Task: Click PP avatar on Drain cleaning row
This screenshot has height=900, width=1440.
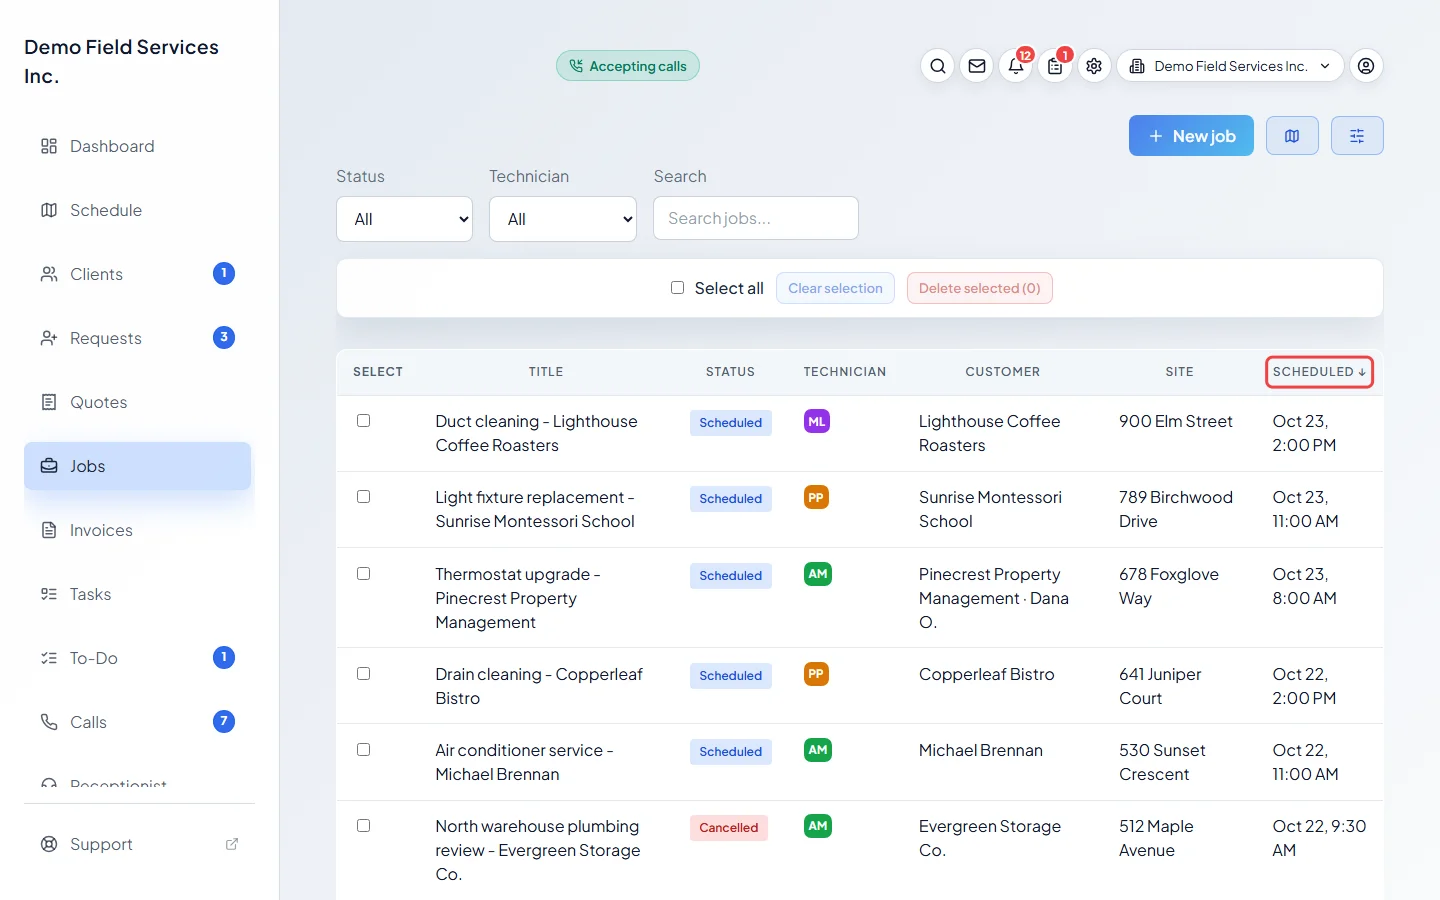Action: 817,674
